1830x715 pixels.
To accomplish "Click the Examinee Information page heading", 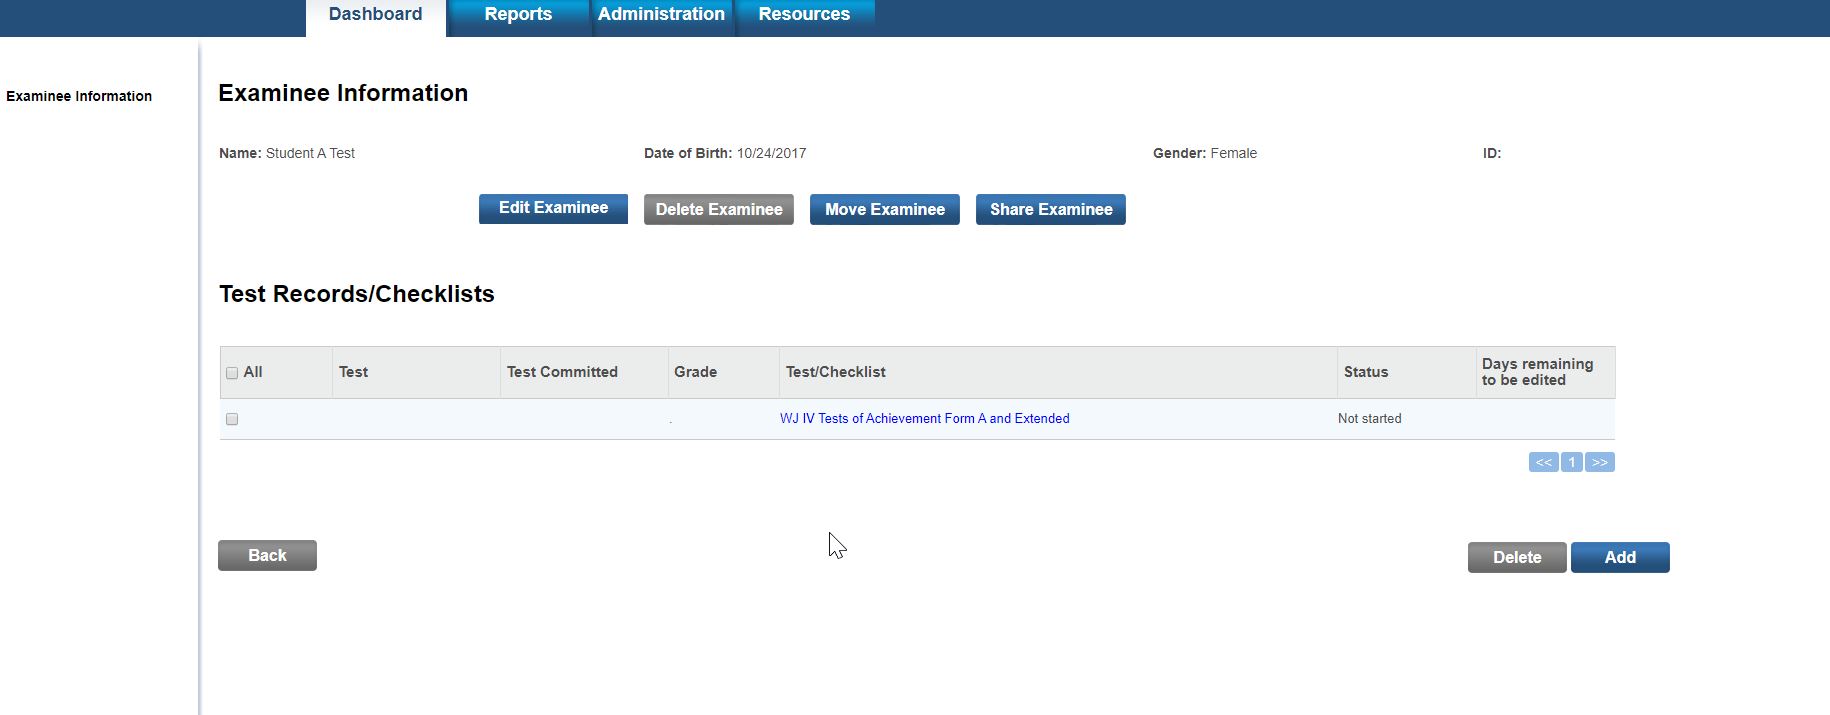I will coord(343,93).
